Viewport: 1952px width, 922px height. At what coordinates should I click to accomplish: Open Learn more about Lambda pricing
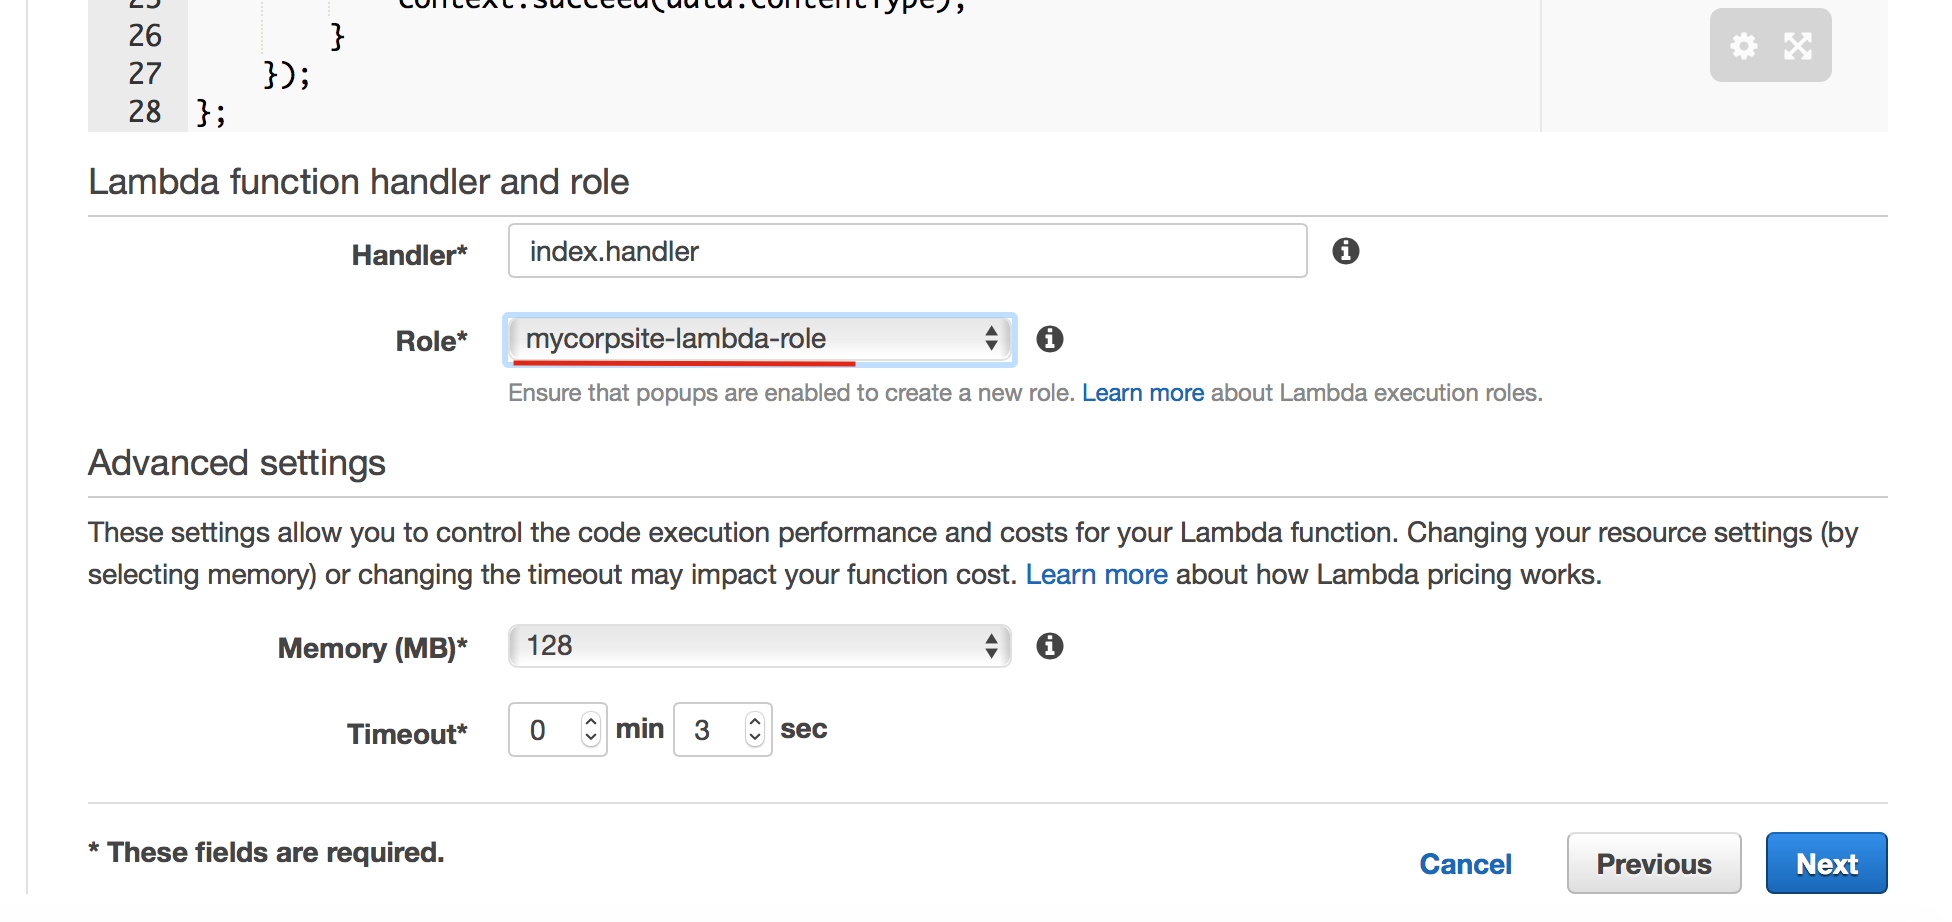(x=1096, y=575)
